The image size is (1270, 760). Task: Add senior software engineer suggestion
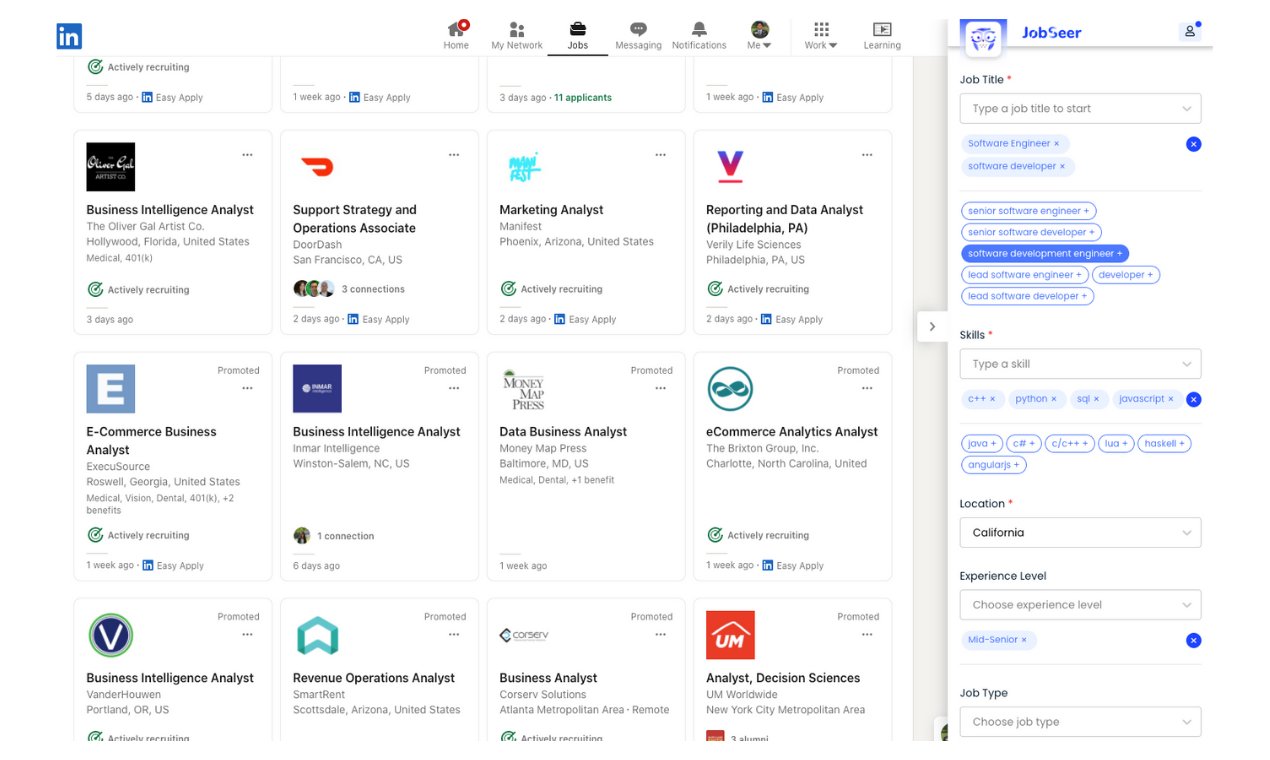pos(1028,211)
